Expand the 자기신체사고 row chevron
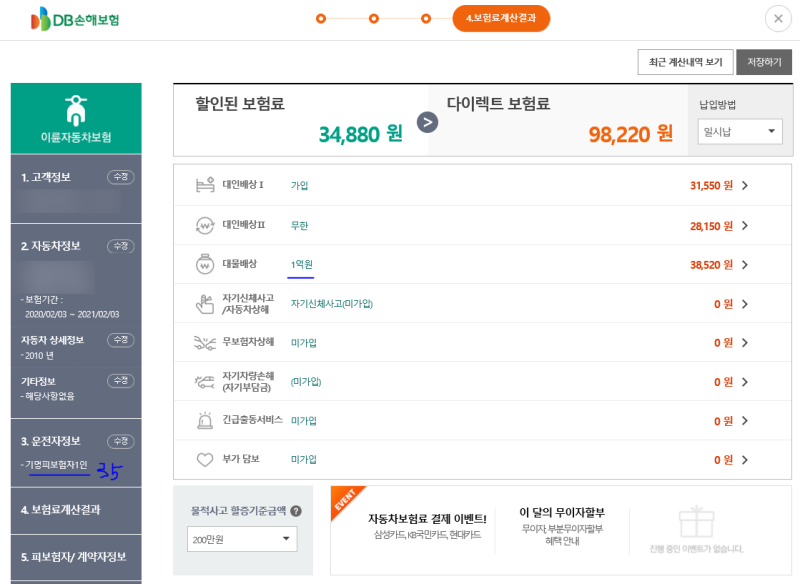The width and height of the screenshot is (800, 584). pos(745,304)
